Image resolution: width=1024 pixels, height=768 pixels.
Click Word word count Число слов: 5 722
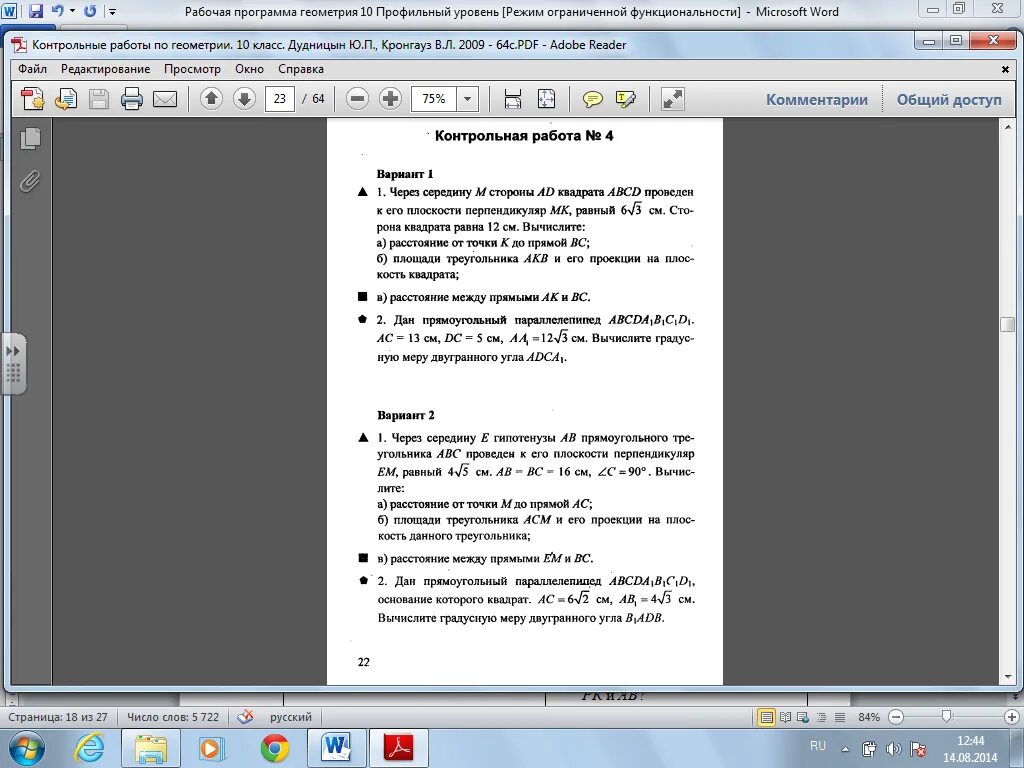pyautogui.click(x=173, y=717)
